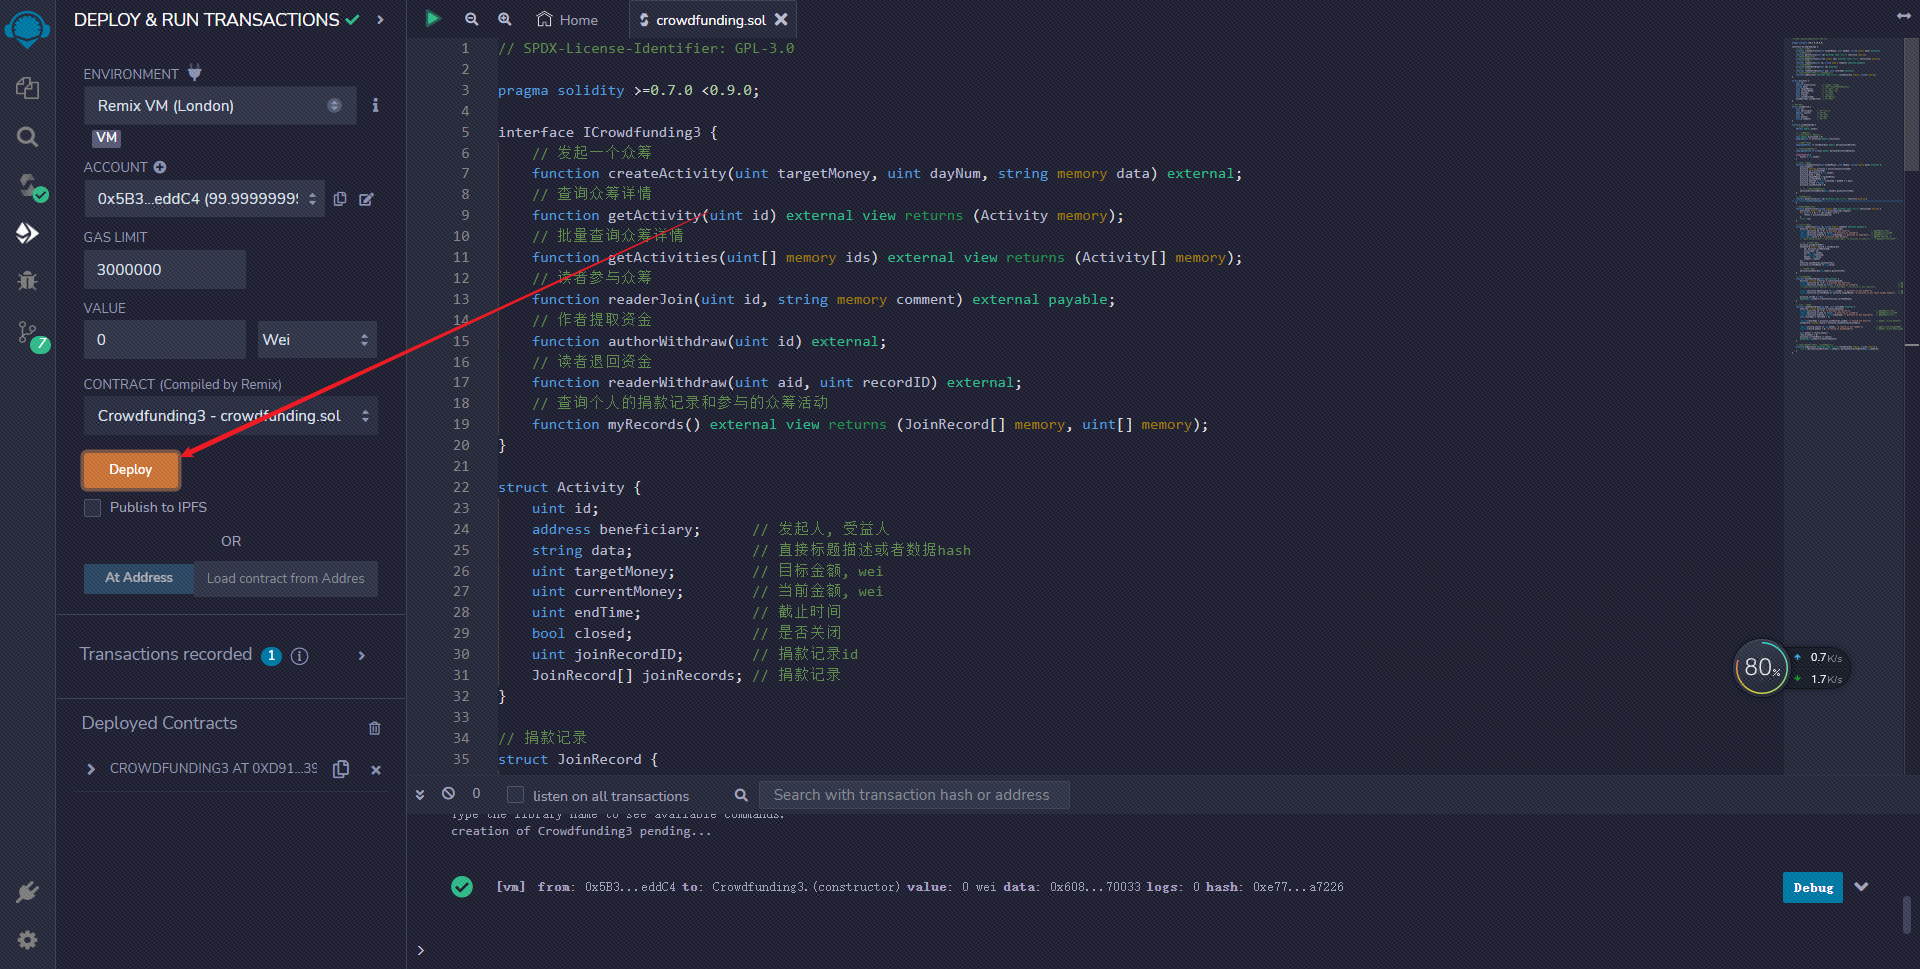This screenshot has width=1920, height=969.
Task: Switch to the Home tab
Action: [567, 19]
